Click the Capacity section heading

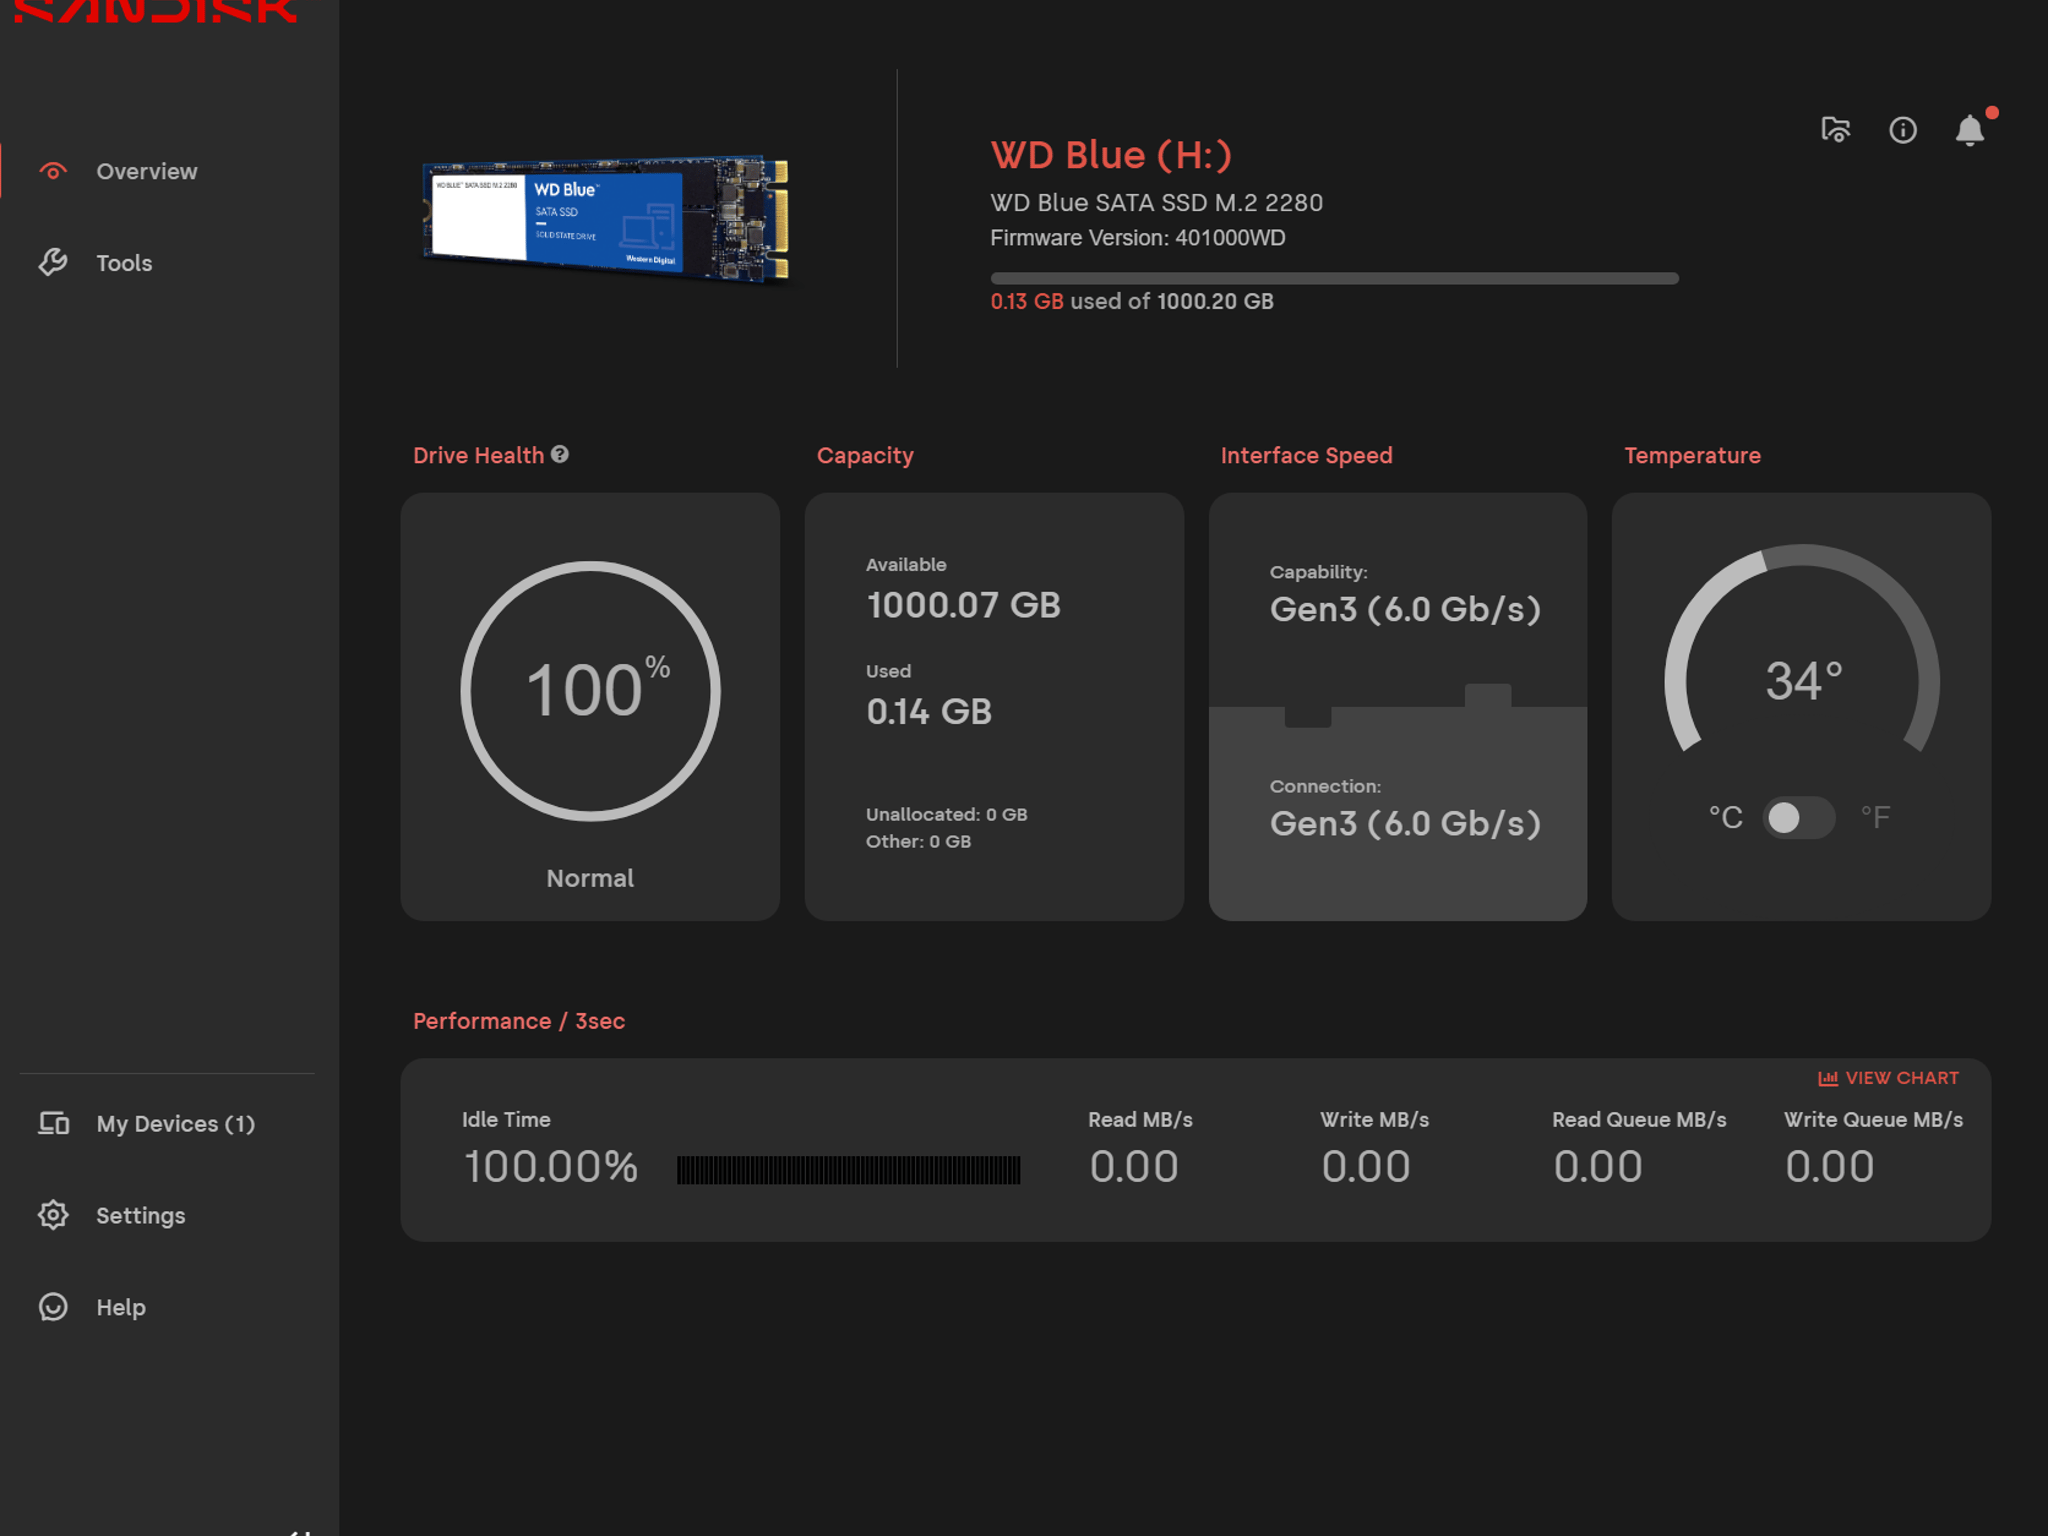click(x=865, y=456)
